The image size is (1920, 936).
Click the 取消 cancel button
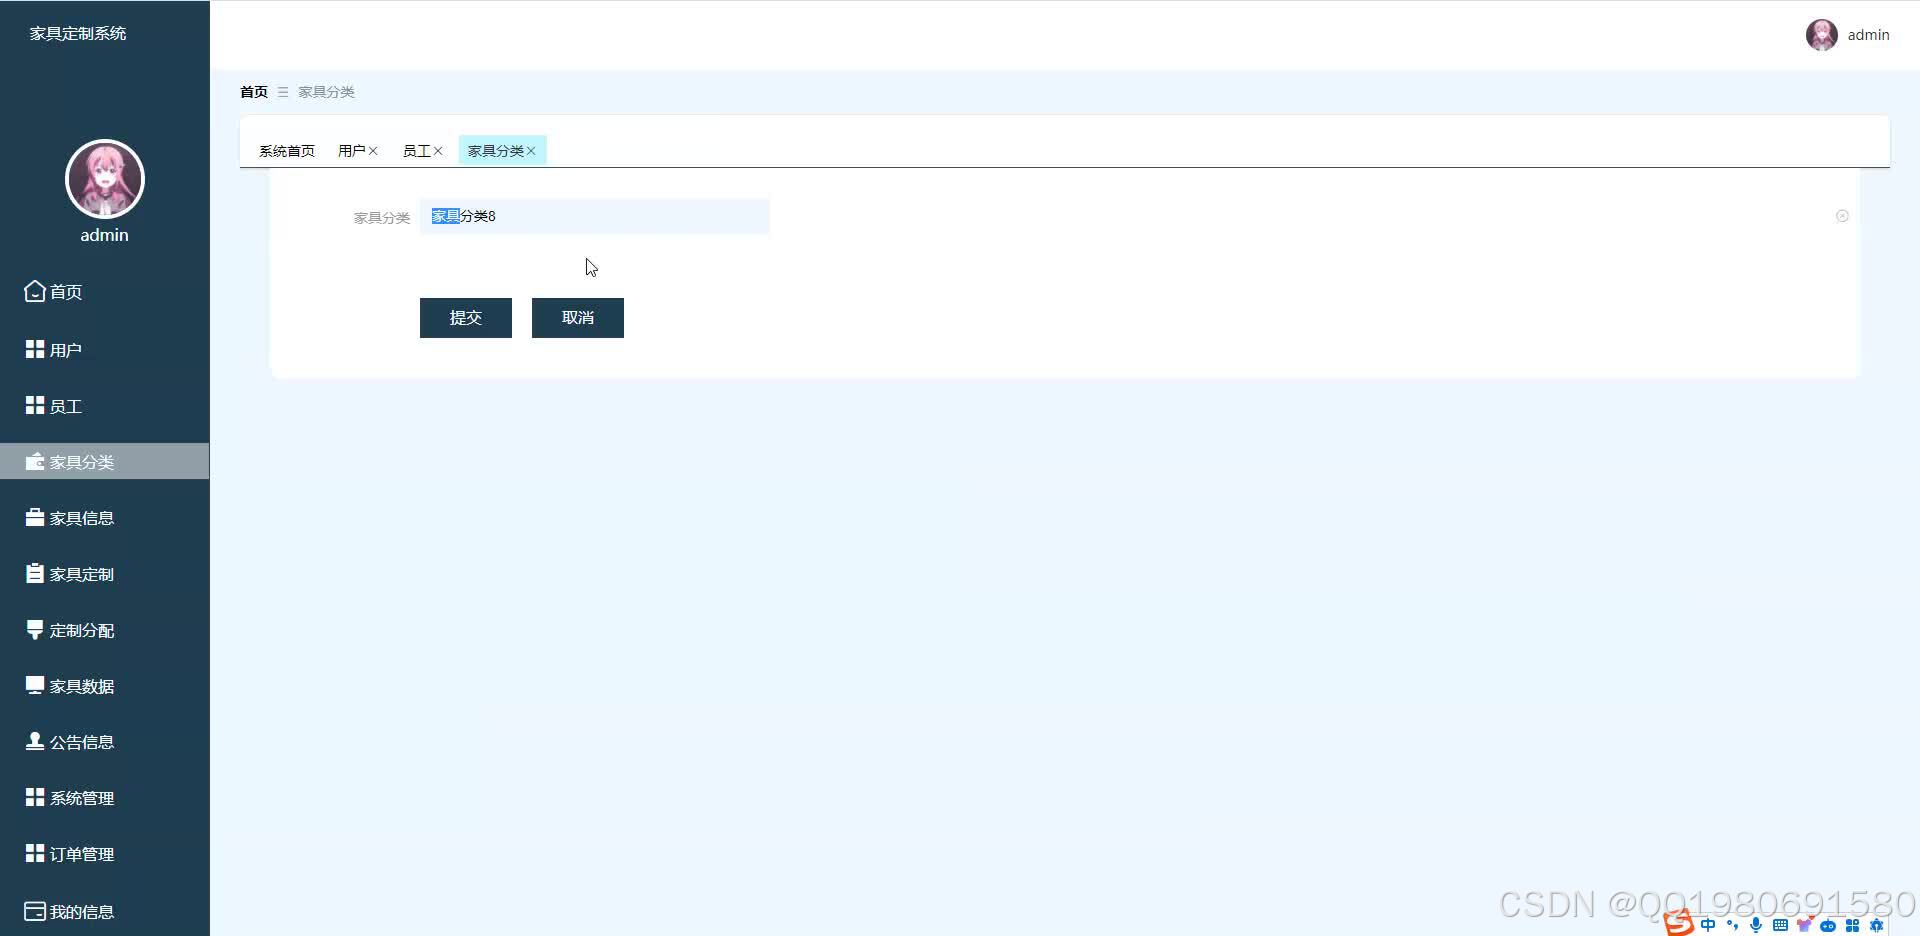coord(578,318)
